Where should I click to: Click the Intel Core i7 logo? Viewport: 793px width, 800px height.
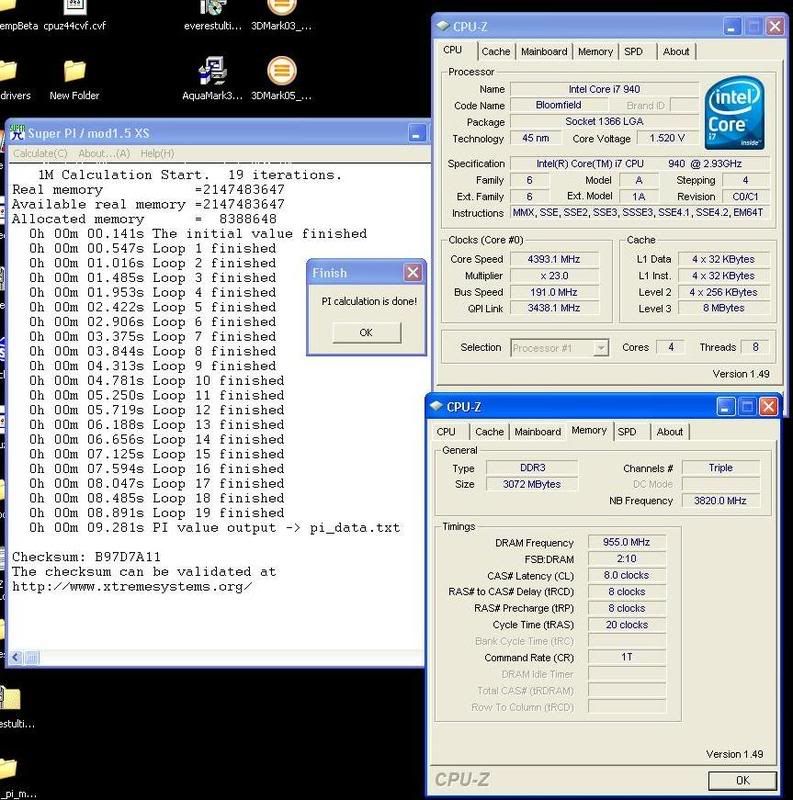coord(734,112)
